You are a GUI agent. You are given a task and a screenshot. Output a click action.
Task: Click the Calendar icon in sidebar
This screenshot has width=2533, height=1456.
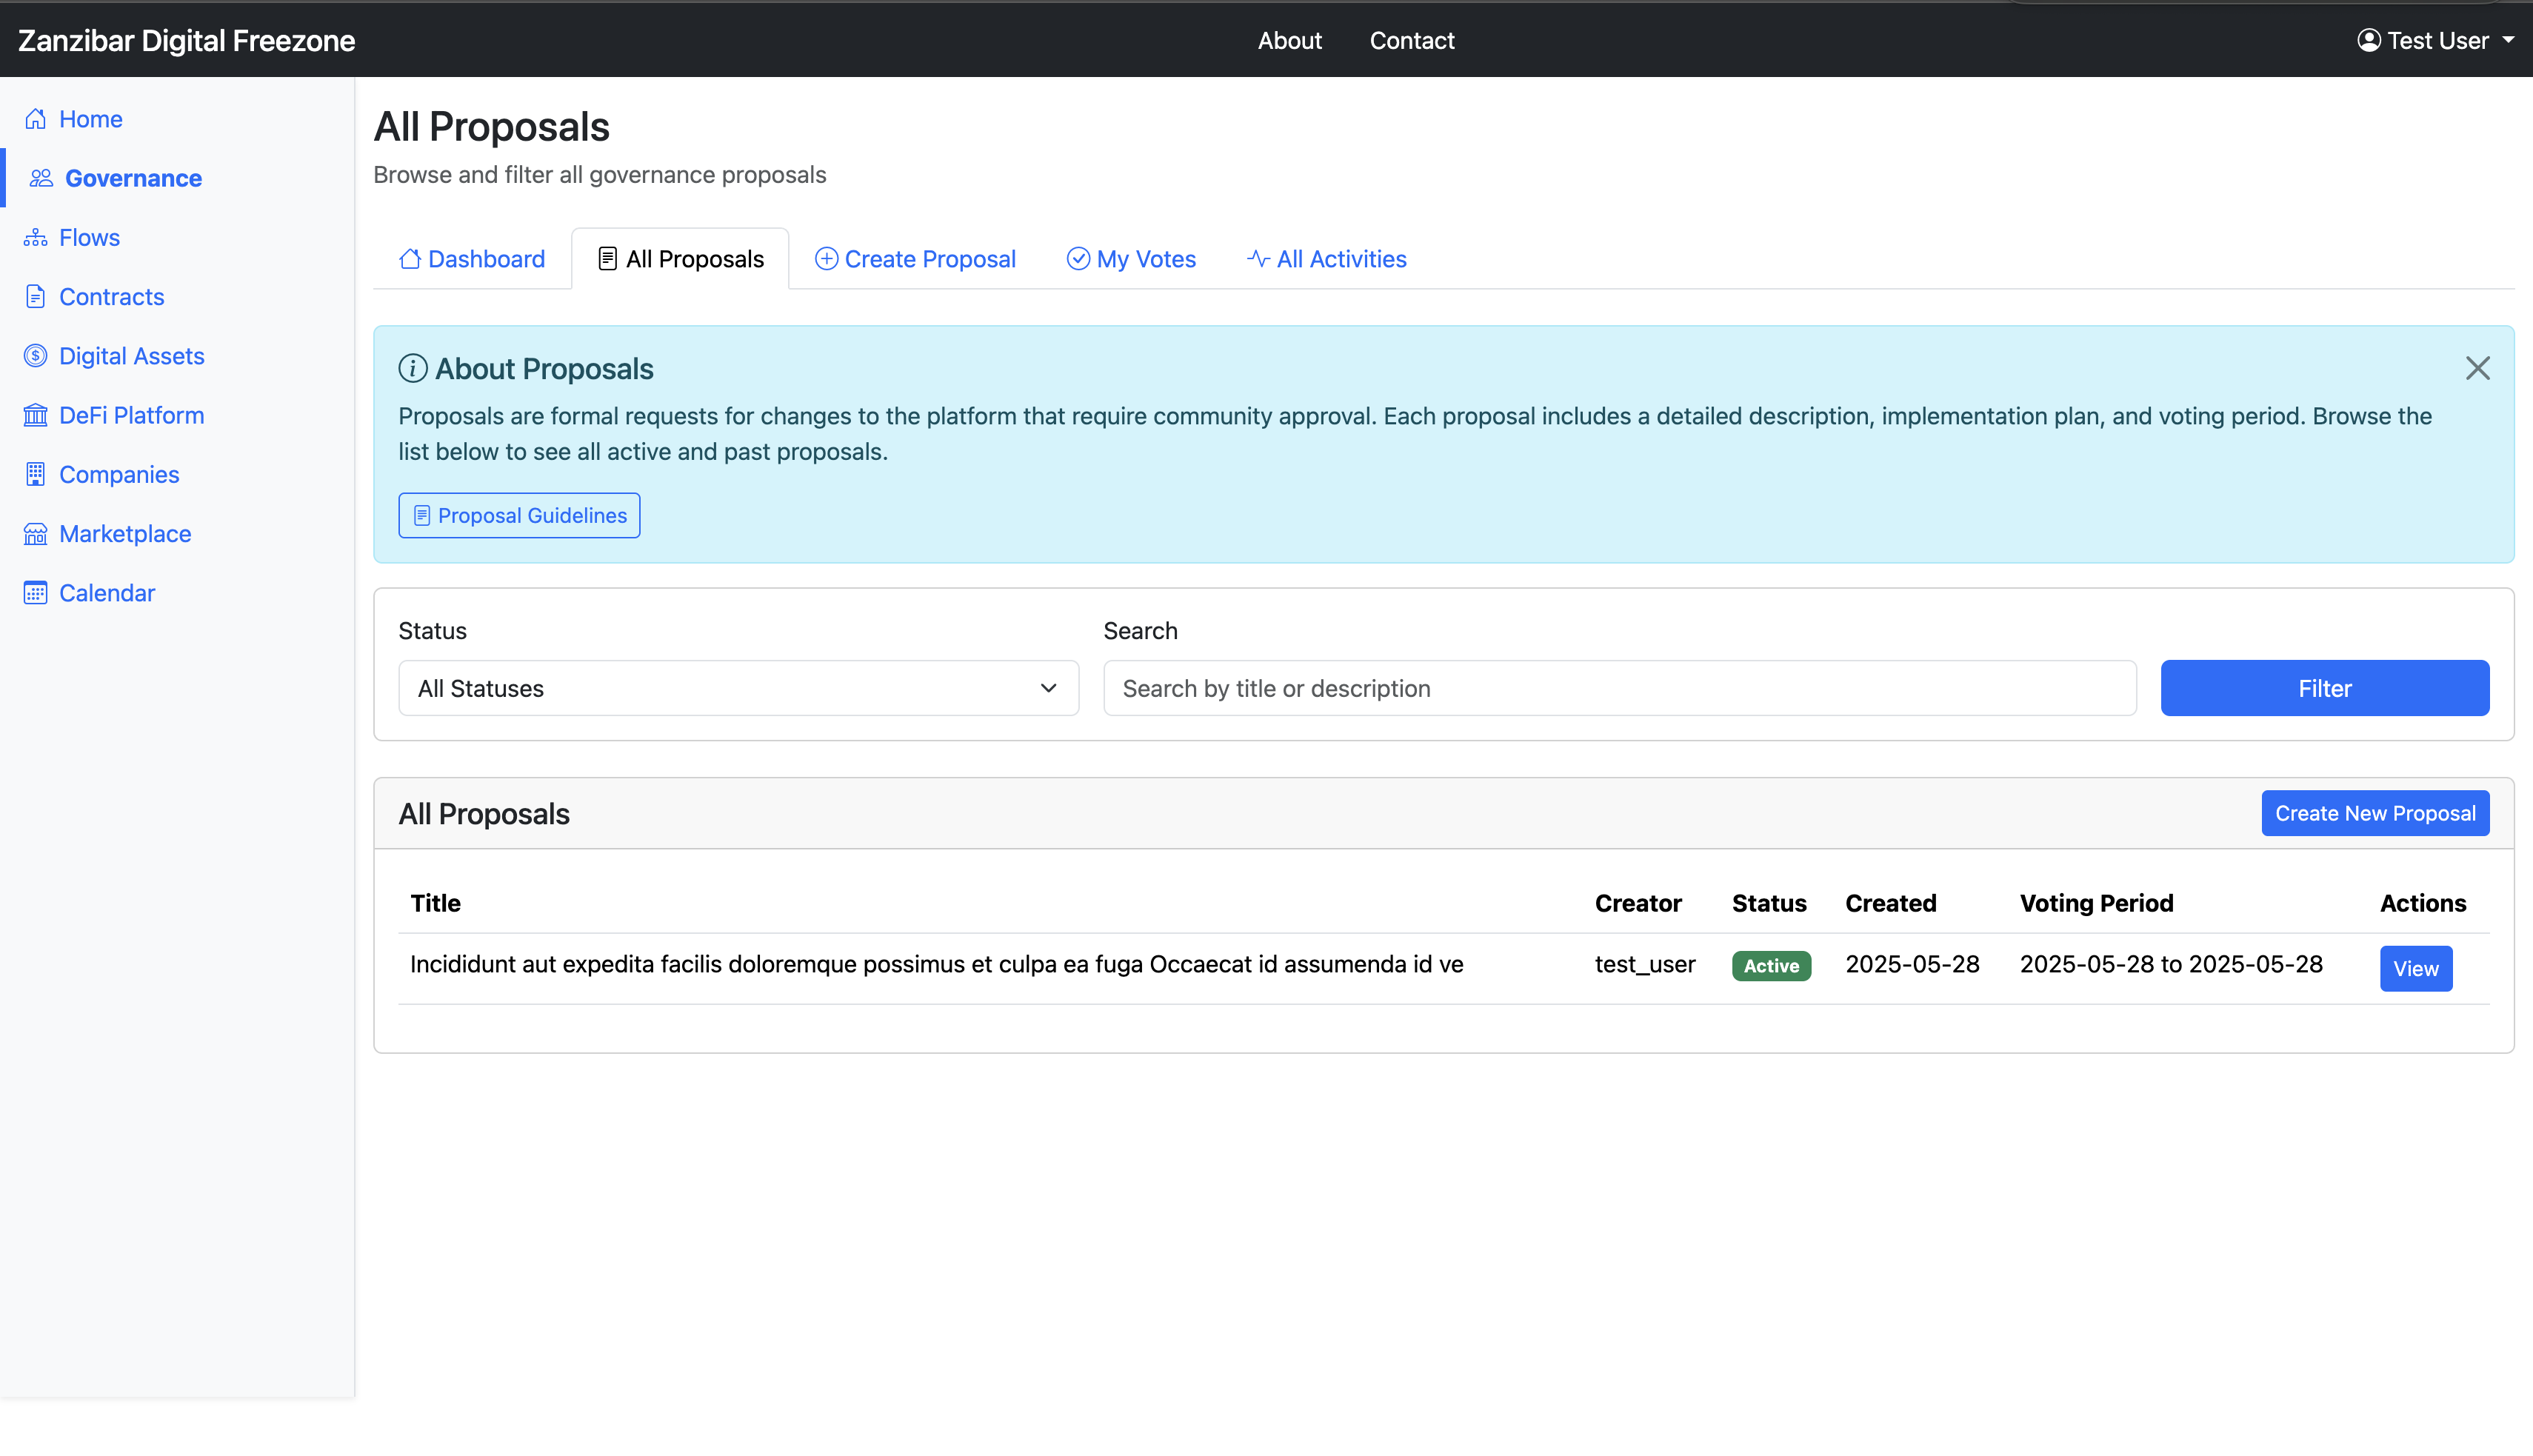coord(36,593)
